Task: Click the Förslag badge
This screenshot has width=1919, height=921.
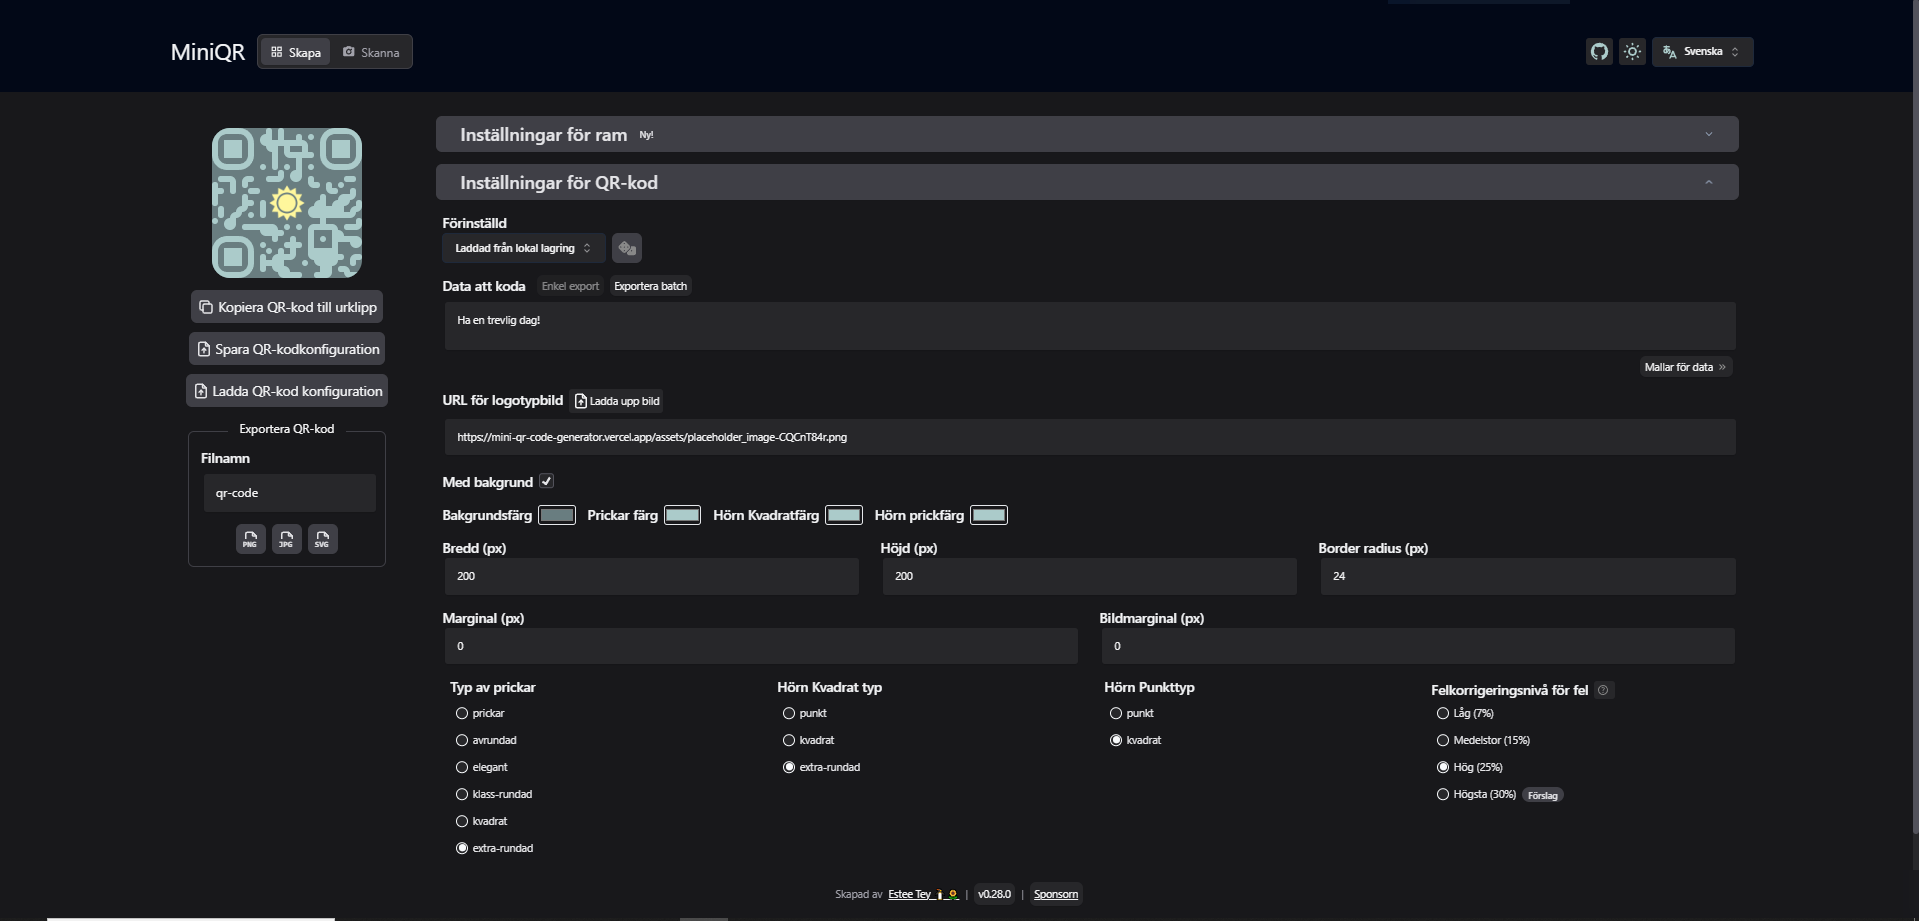Action: click(x=1543, y=795)
